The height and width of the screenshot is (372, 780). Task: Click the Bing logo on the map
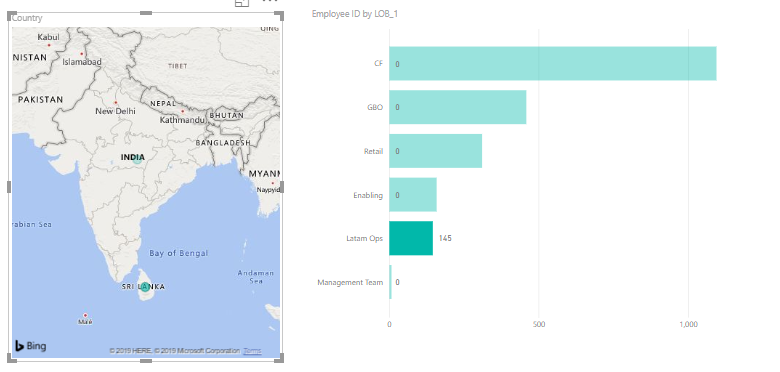30,346
